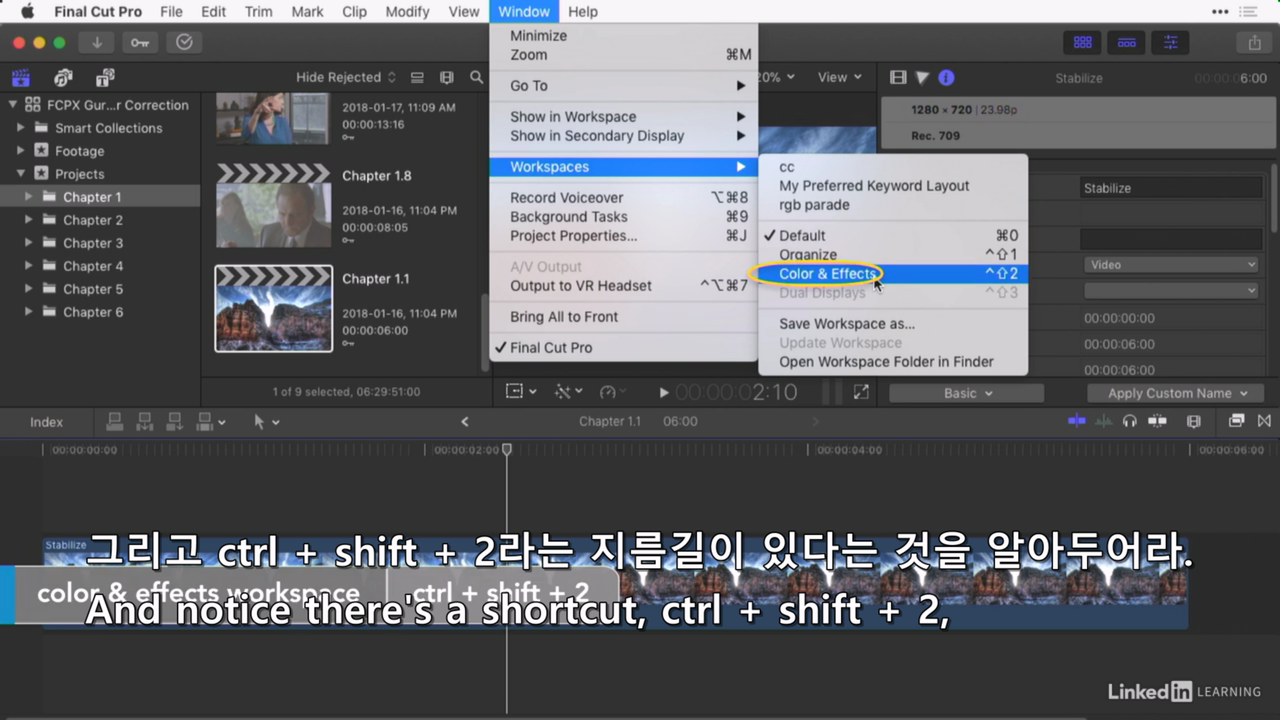Open Record Voiceover from Window menu
This screenshot has height=720, width=1280.
(x=624, y=198)
